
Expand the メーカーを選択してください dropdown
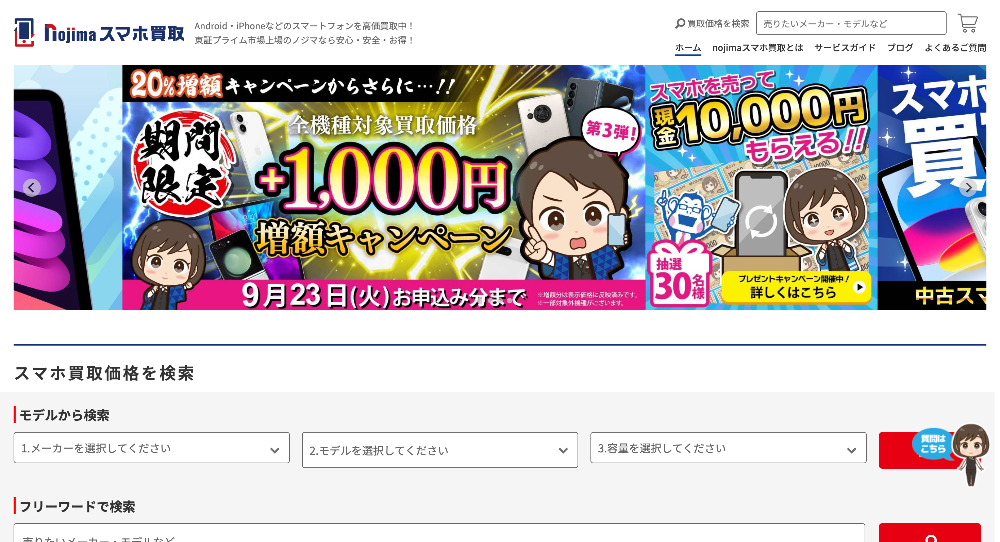point(152,448)
